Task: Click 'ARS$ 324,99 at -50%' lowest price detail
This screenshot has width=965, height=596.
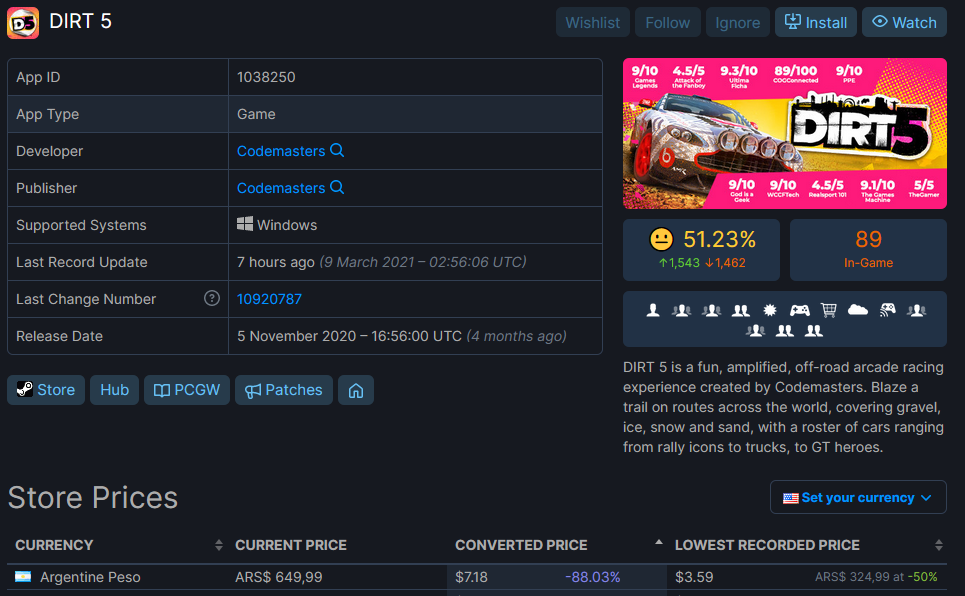Action: 876,577
